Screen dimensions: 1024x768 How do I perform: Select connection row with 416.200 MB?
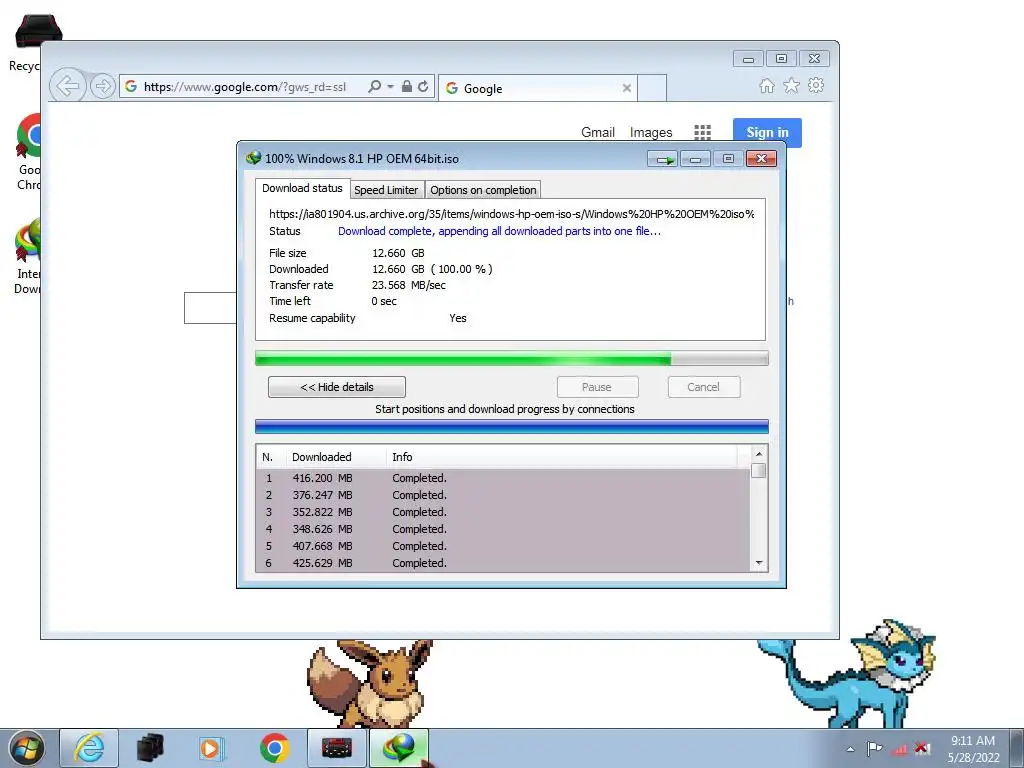504,478
